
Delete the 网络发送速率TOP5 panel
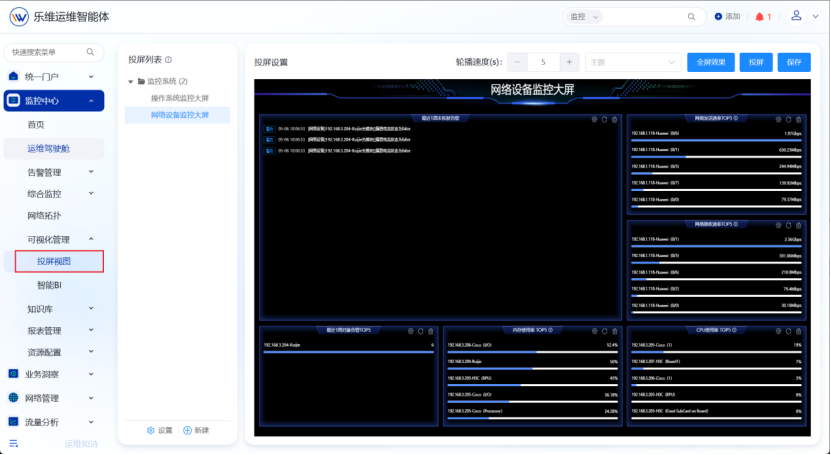799,120
